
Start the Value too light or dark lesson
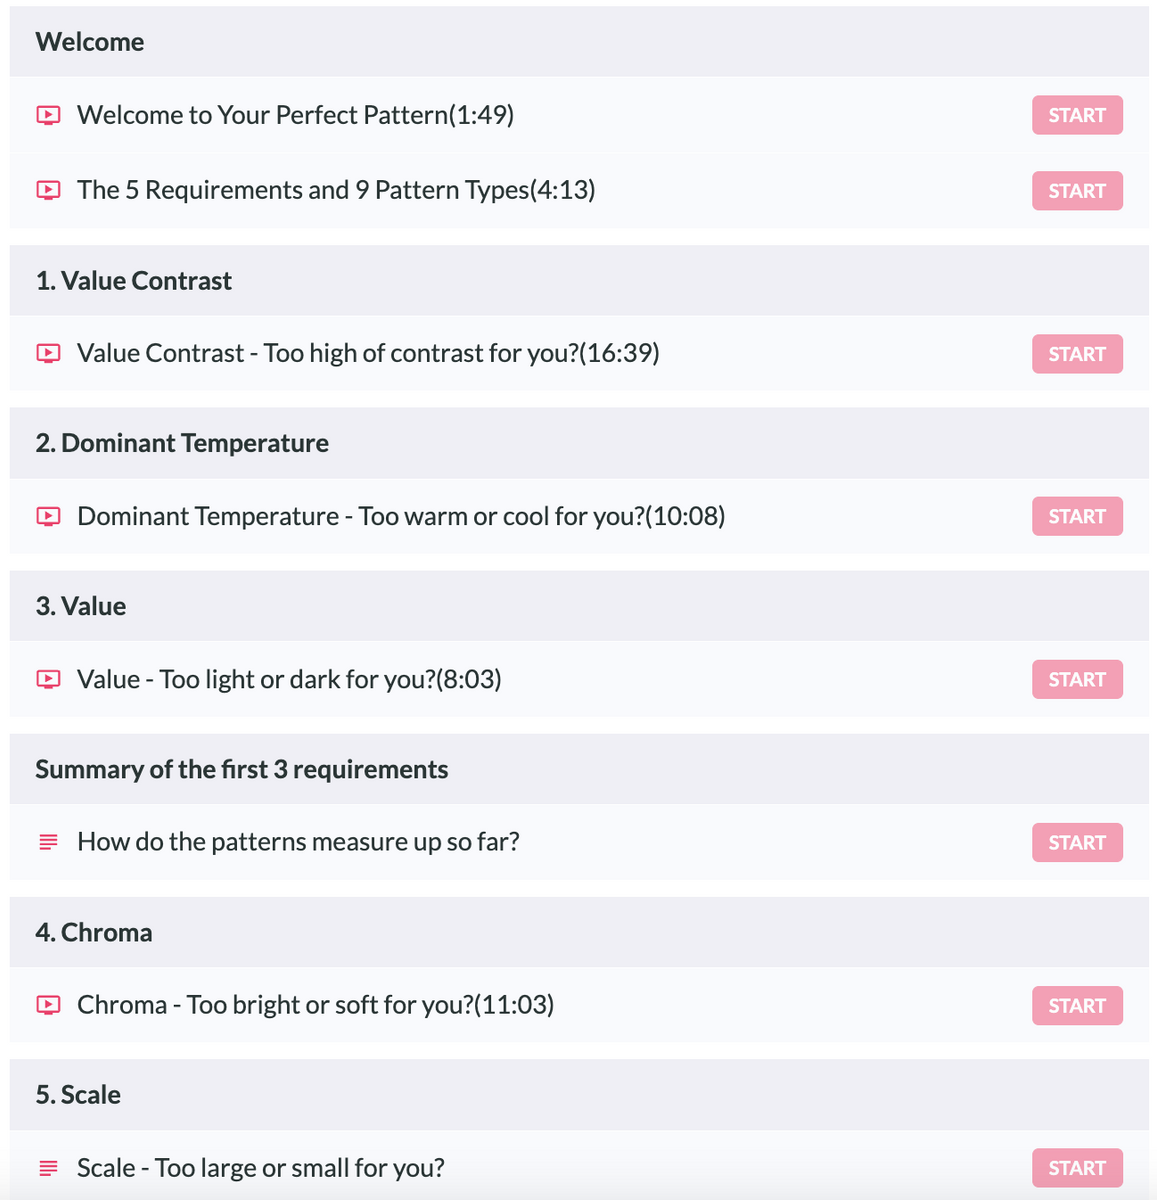coord(1076,680)
